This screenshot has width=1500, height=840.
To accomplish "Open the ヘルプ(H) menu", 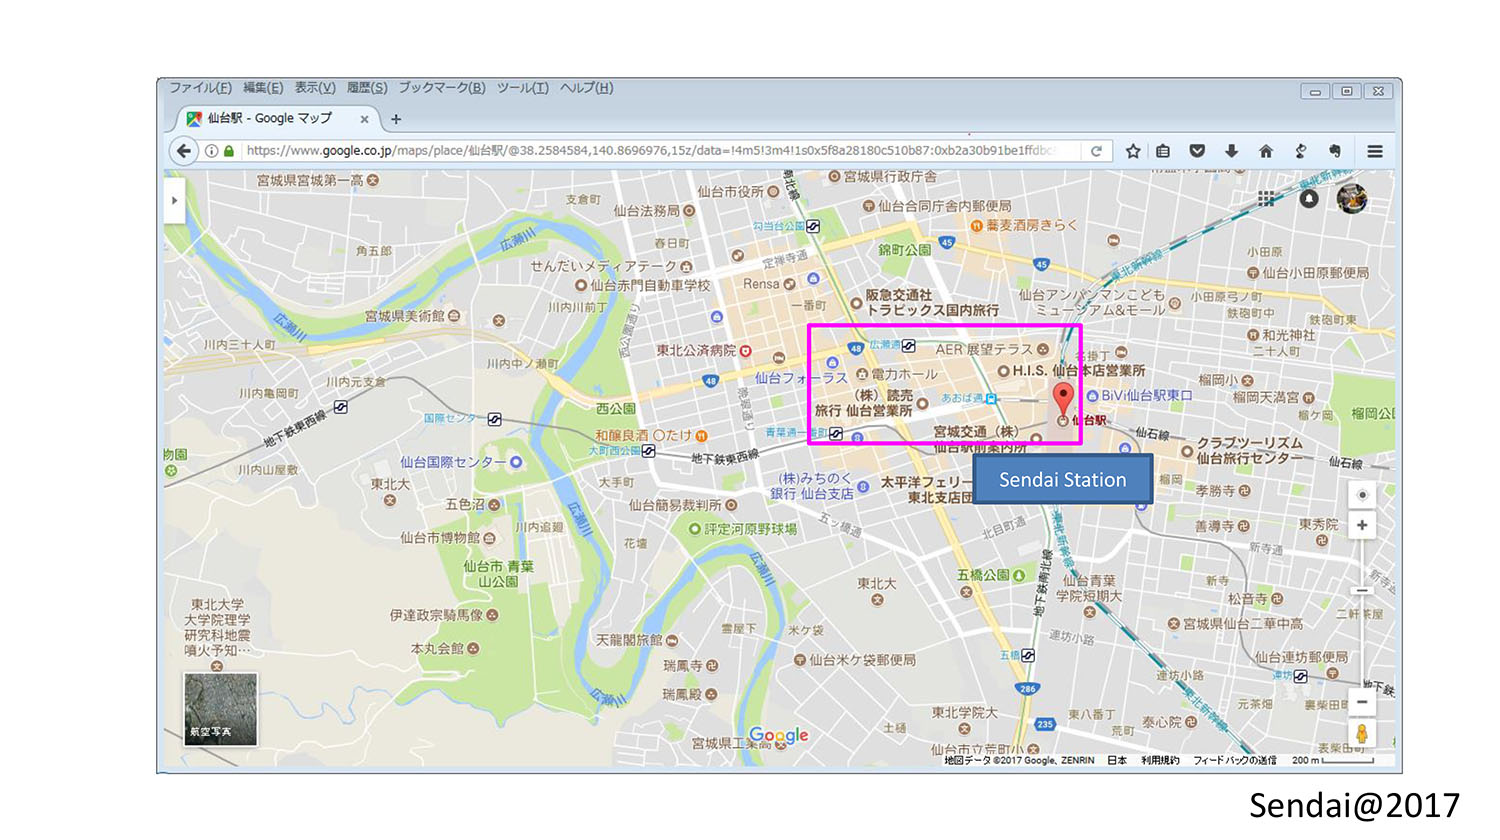I will 586,88.
